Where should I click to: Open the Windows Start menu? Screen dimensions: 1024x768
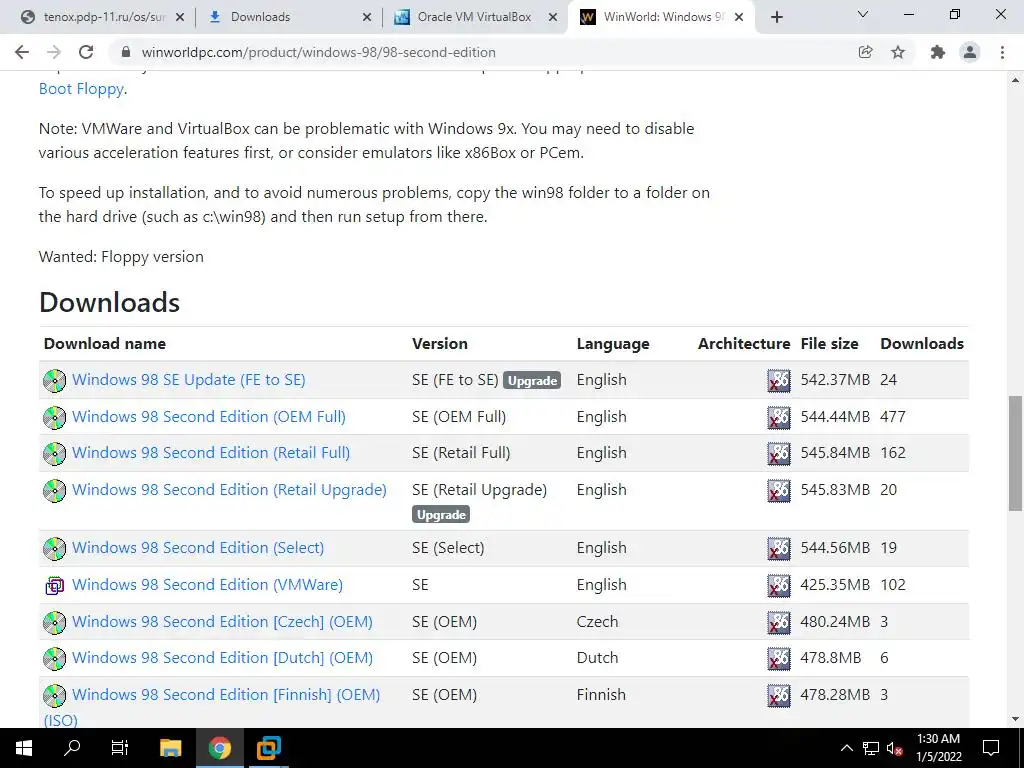[x=23, y=748]
